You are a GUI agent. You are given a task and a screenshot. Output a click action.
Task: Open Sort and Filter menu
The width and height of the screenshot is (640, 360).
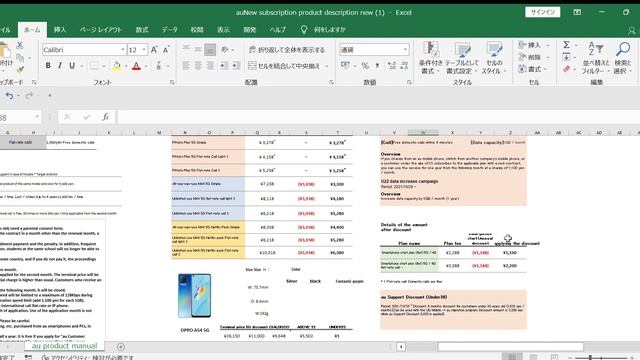click(x=596, y=58)
